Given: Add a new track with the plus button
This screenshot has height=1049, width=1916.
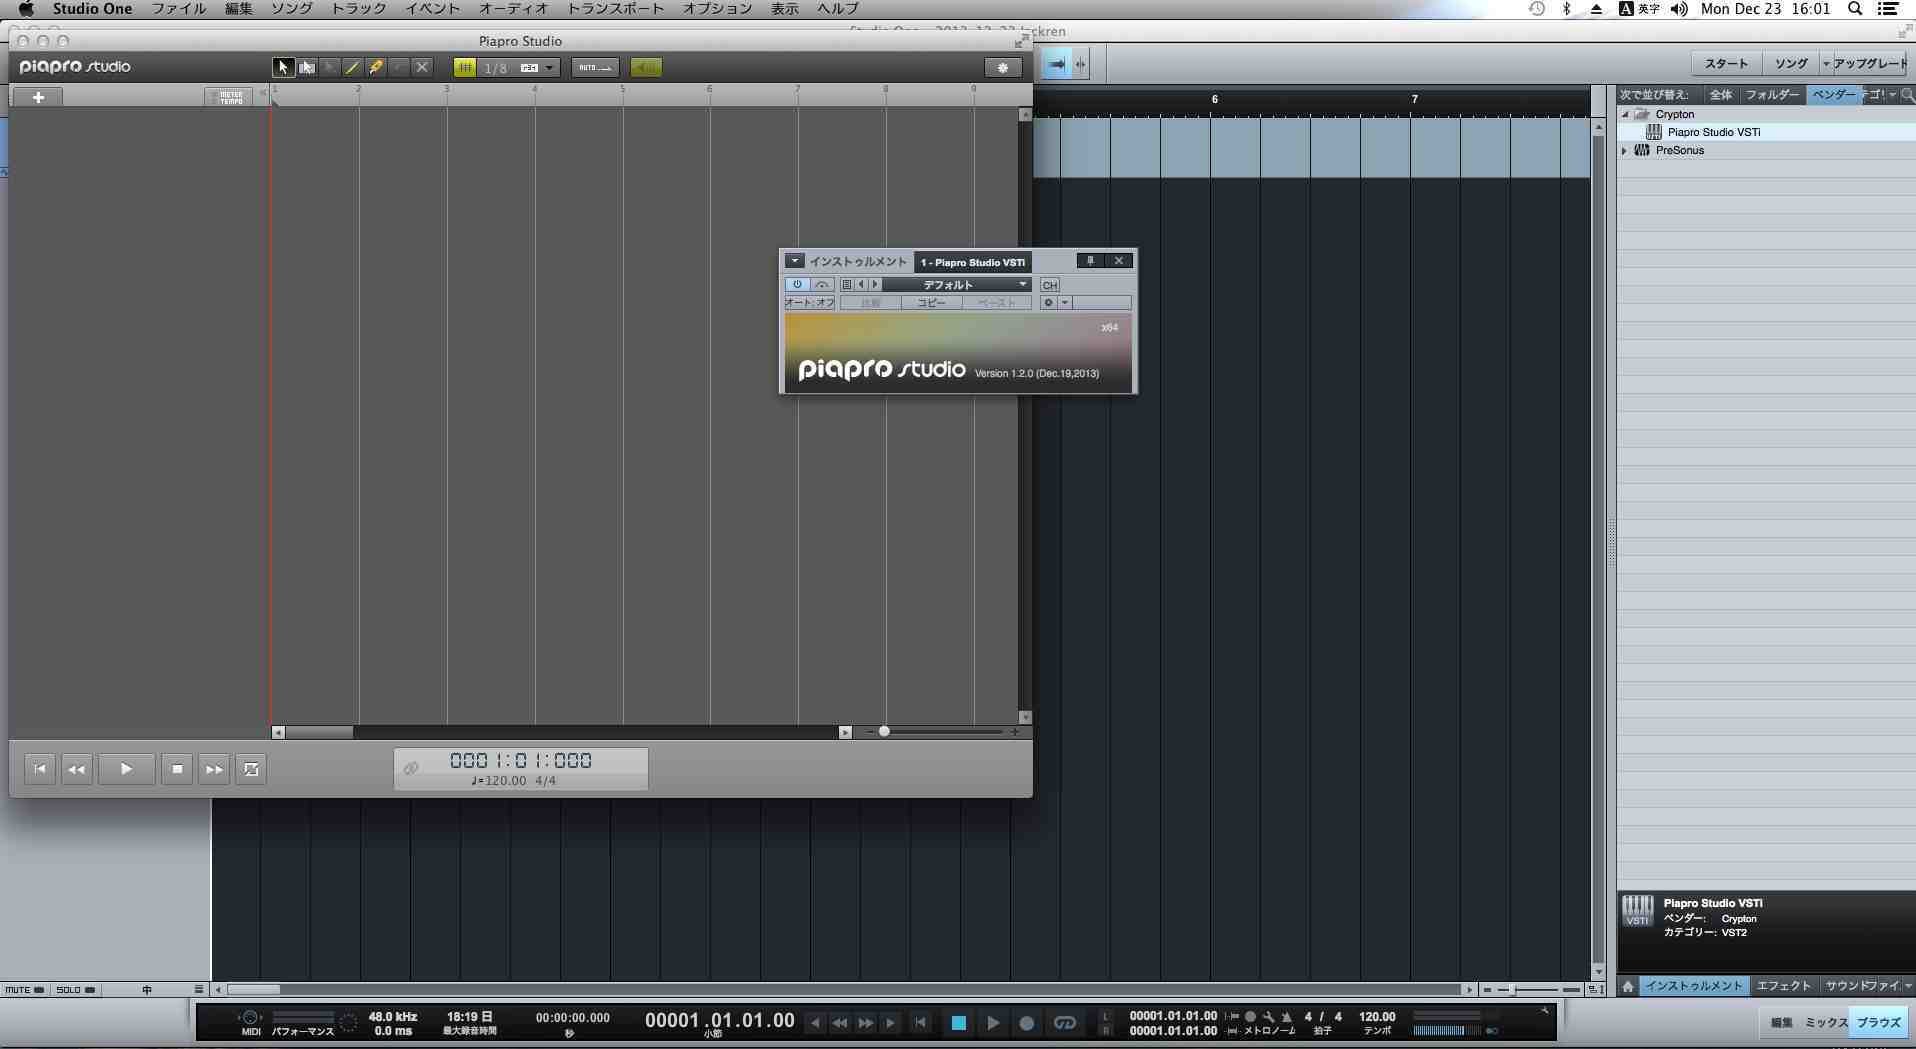Looking at the screenshot, I should click(x=38, y=97).
